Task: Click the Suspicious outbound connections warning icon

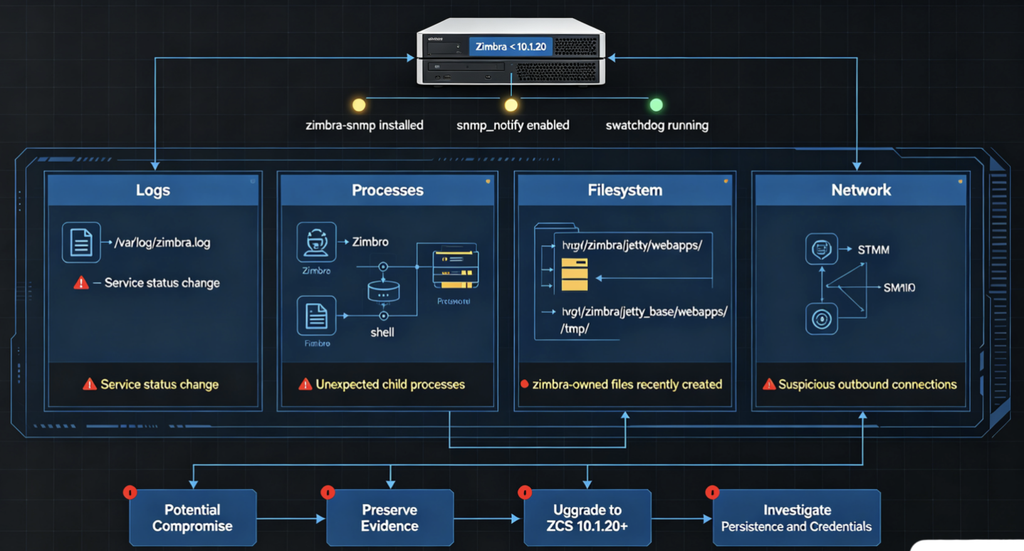Action: 769,384
